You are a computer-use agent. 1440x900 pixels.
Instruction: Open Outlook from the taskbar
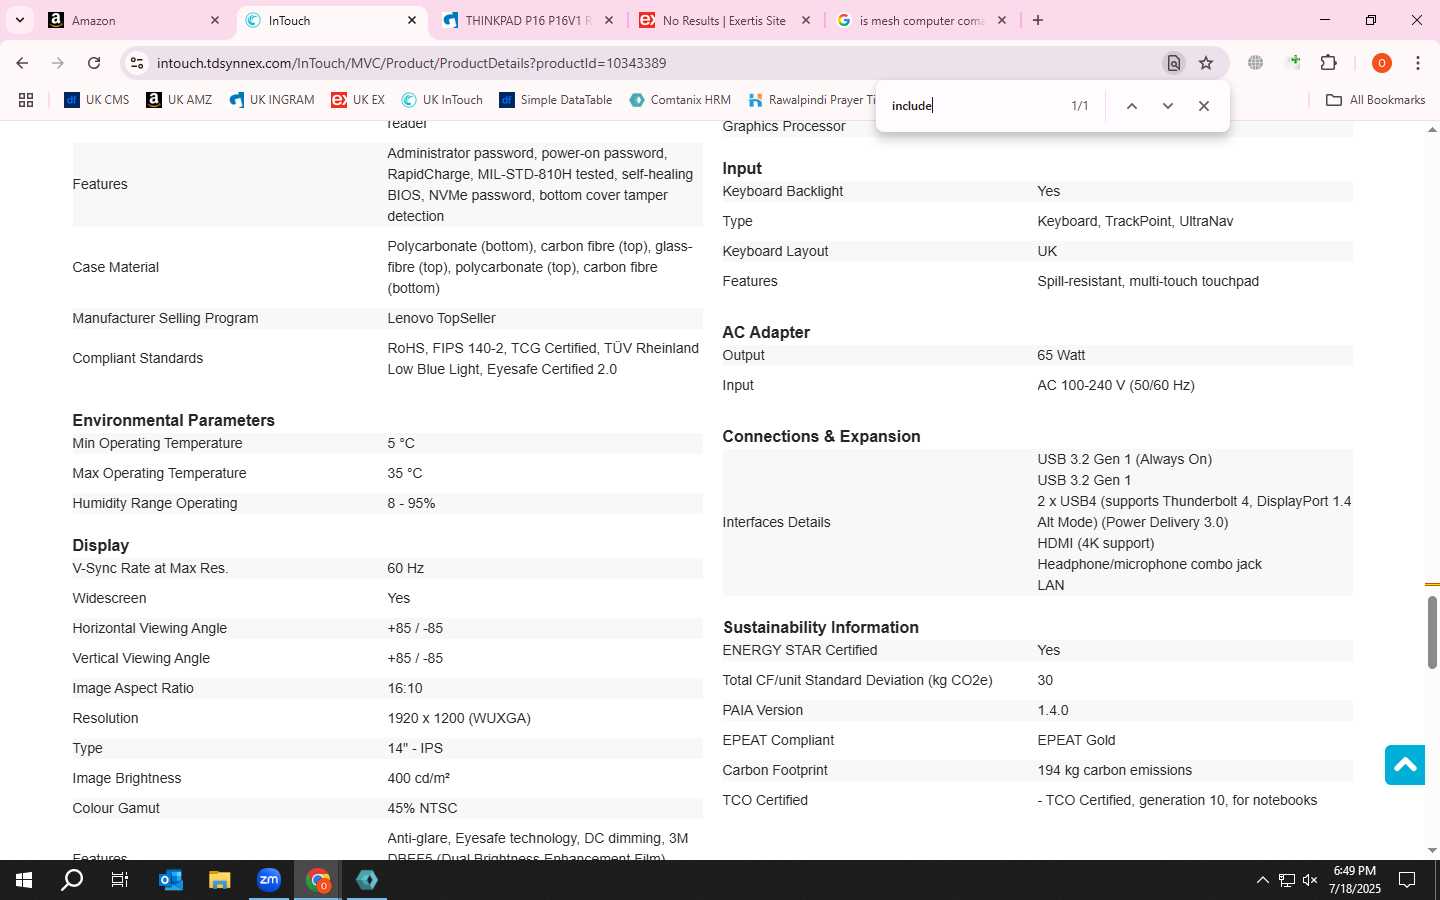171,880
